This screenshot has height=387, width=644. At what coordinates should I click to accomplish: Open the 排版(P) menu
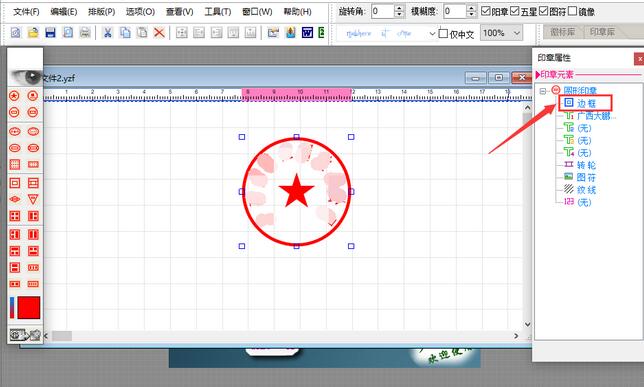coord(101,12)
